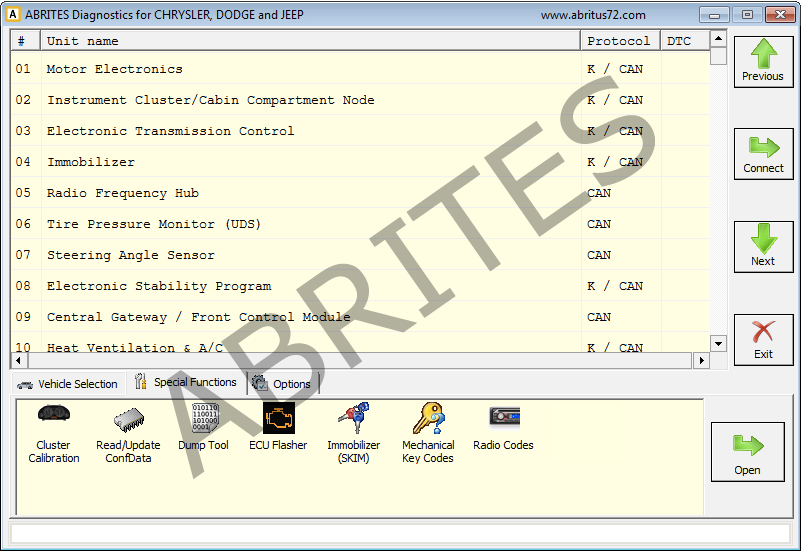Select Radio Frequency Hub row
Viewport: 802px width, 554px height.
[360, 193]
